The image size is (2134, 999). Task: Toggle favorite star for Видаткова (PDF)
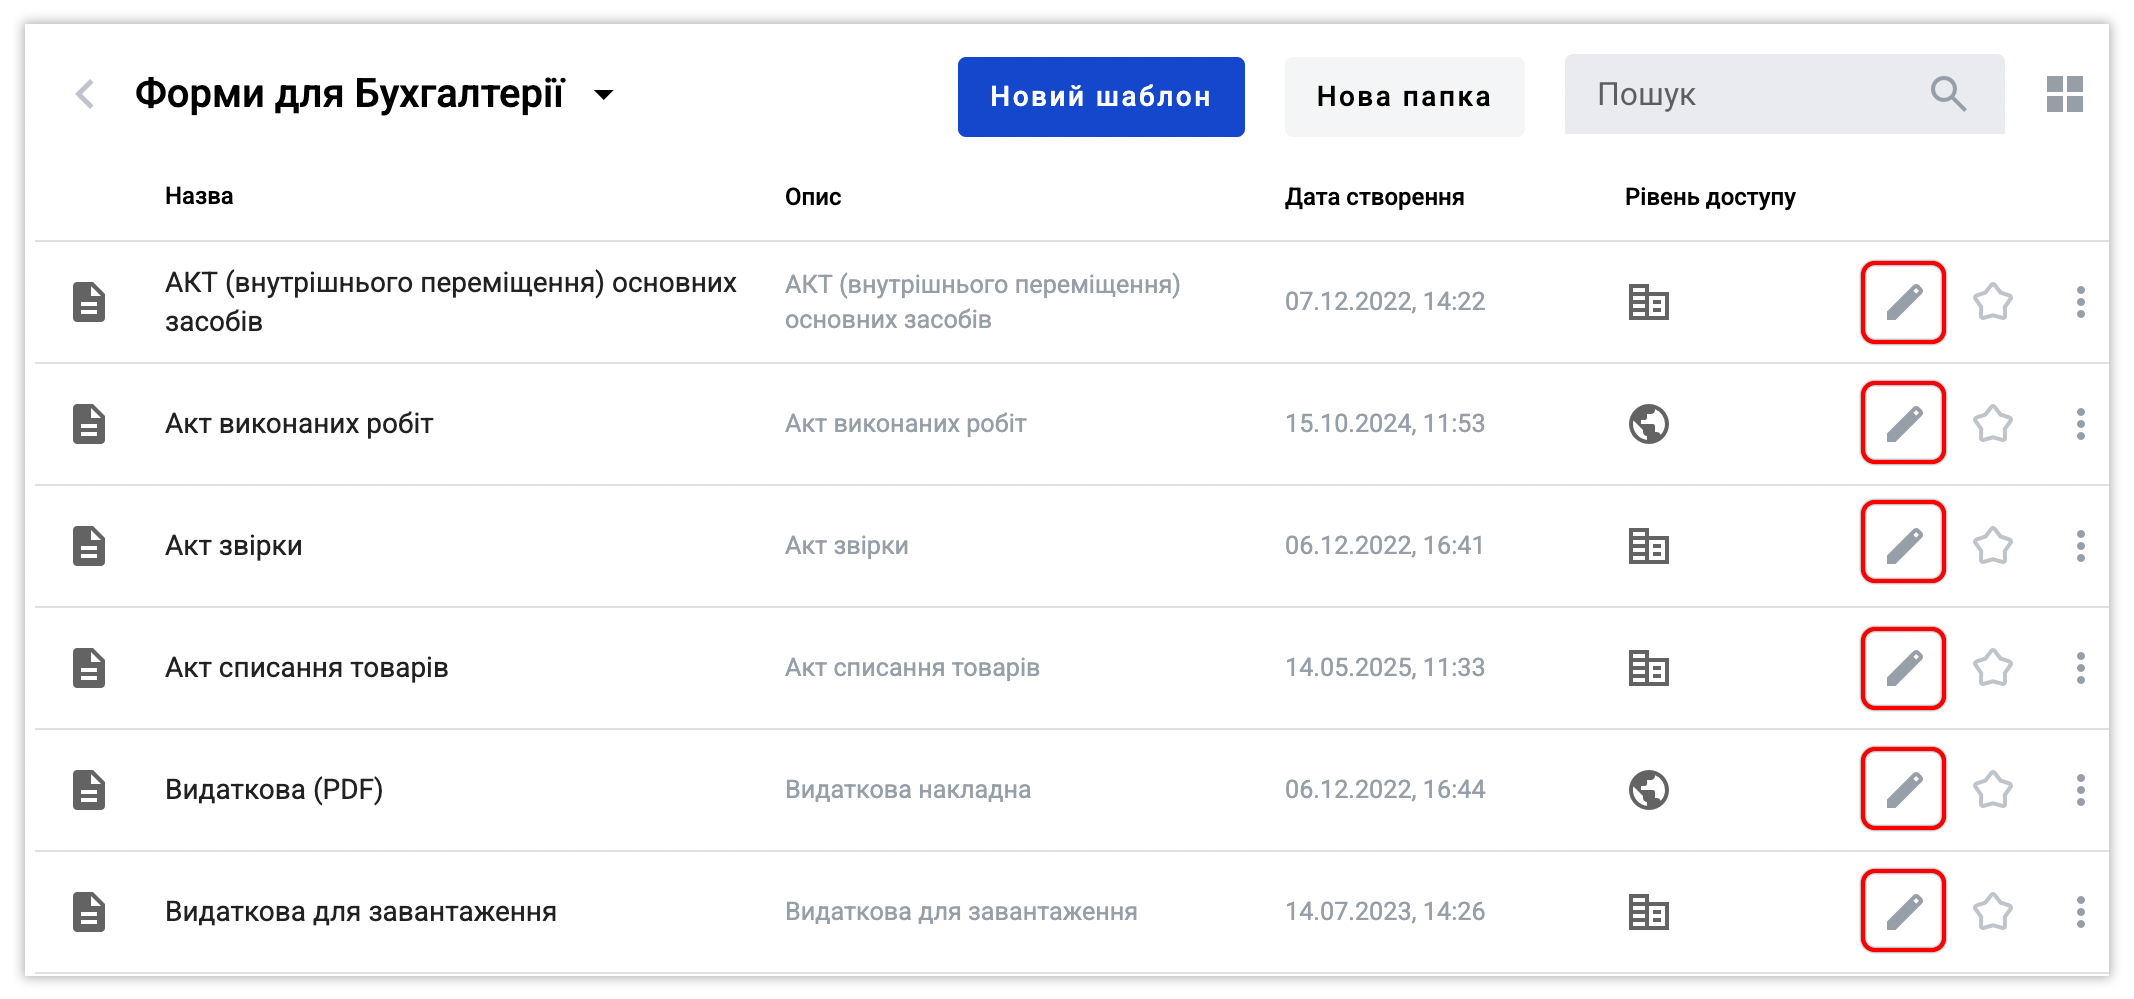[1992, 790]
